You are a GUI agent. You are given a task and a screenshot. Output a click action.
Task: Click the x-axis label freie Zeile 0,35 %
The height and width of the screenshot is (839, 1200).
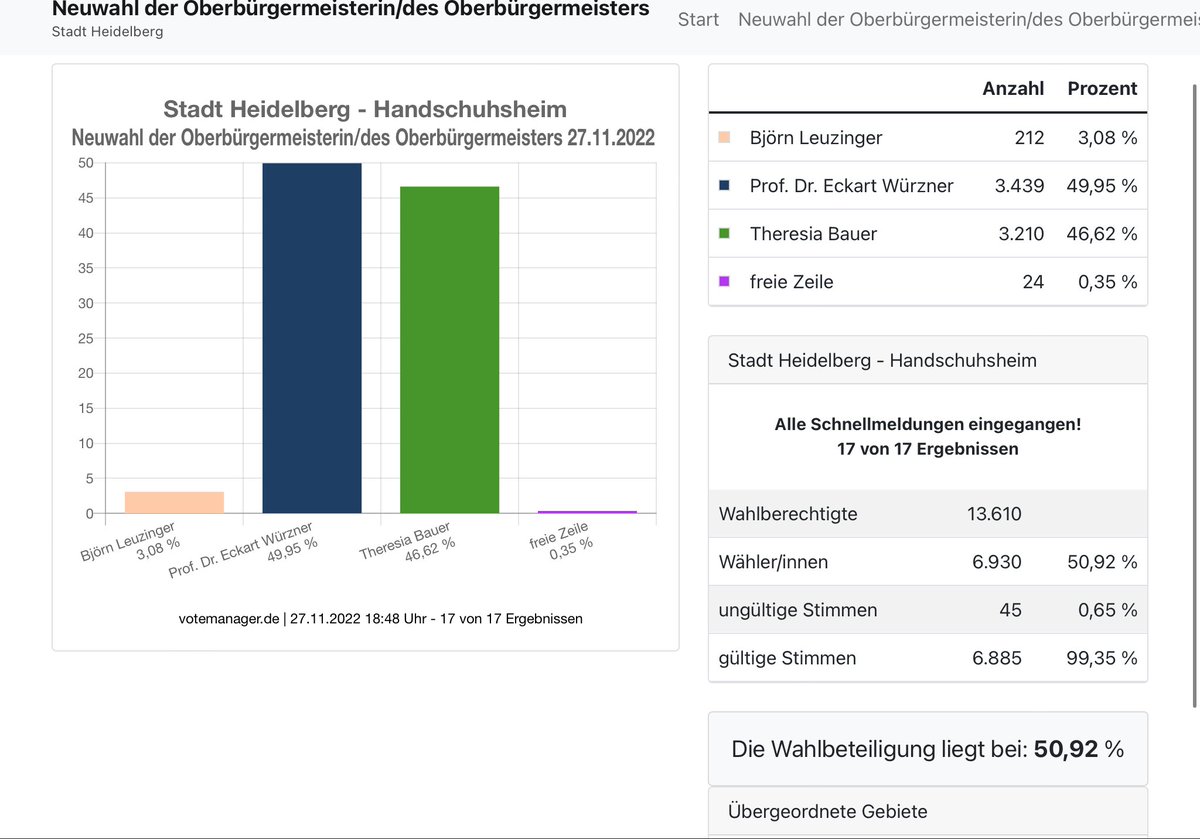tap(560, 543)
